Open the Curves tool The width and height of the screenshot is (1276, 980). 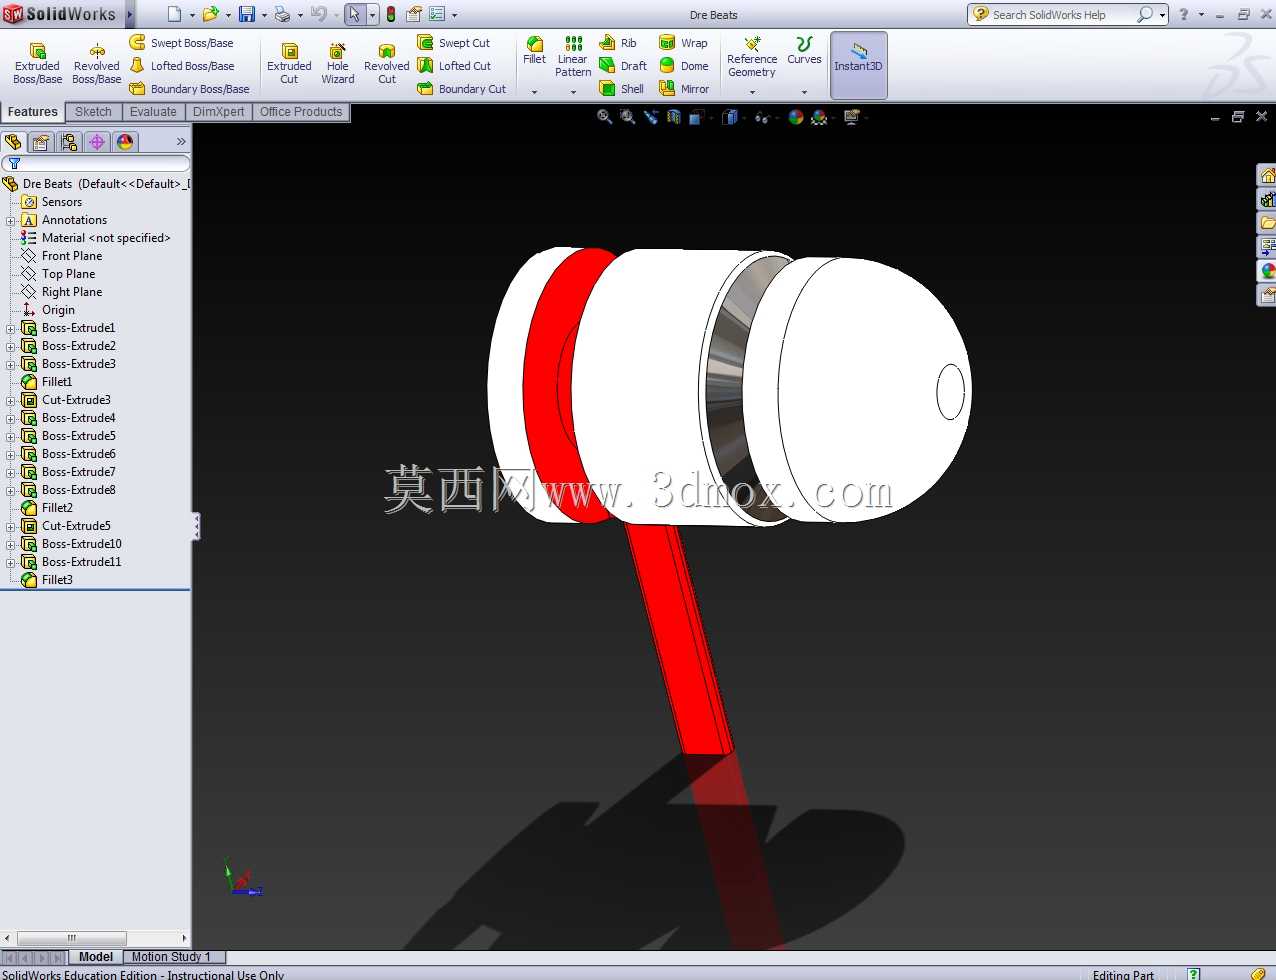804,51
